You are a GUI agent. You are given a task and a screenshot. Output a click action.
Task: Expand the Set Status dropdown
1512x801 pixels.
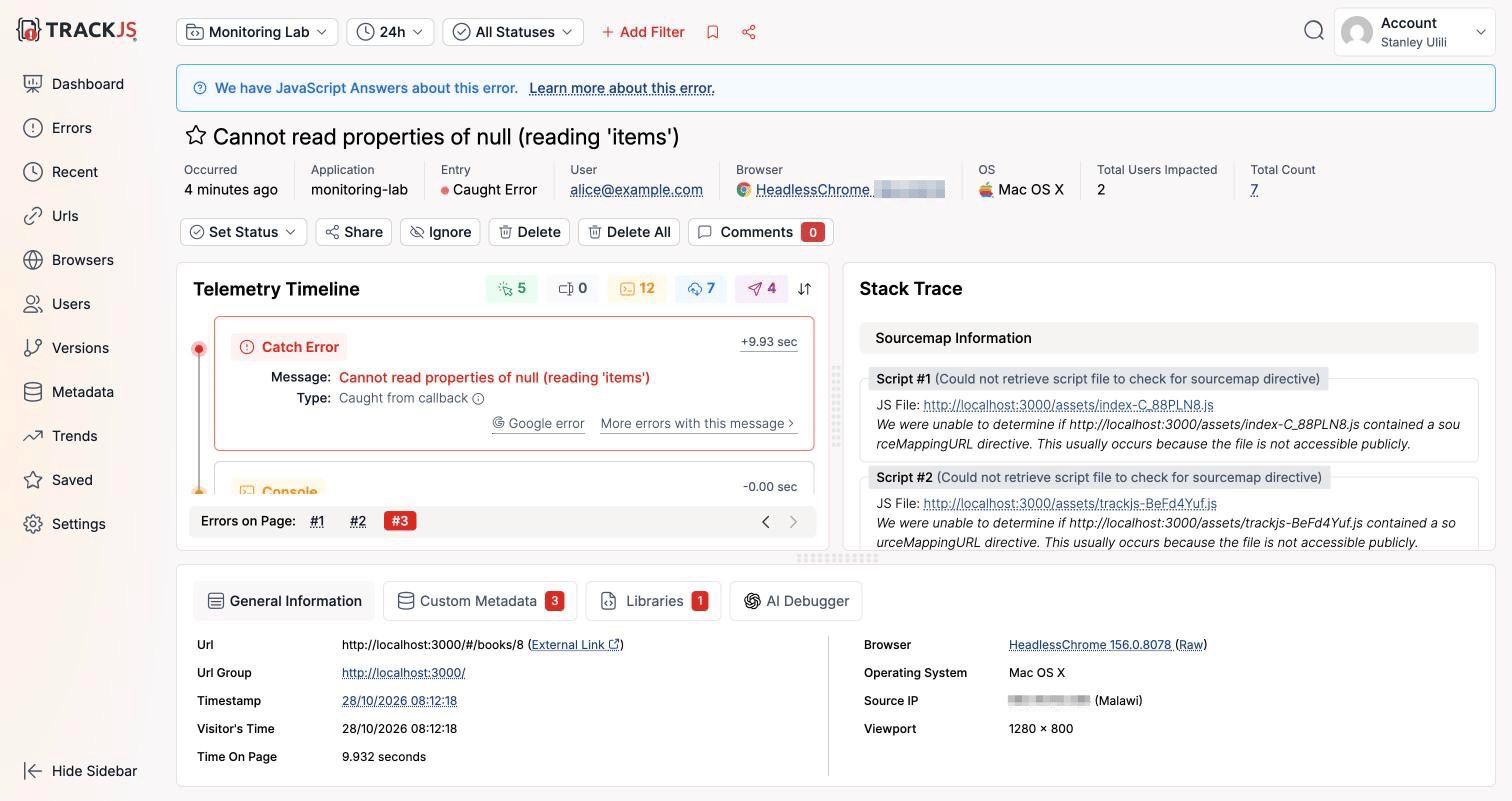point(243,232)
